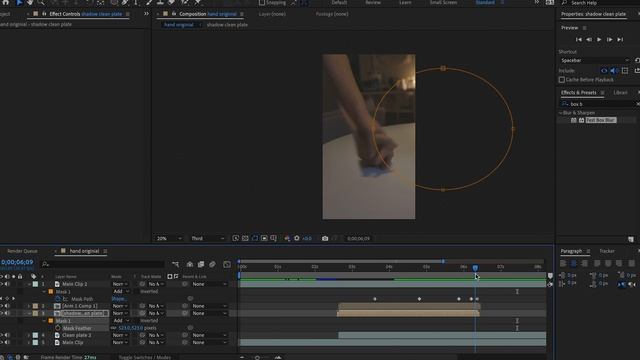Click the effects search field
This screenshot has height=360, width=640.
[x=601, y=104]
